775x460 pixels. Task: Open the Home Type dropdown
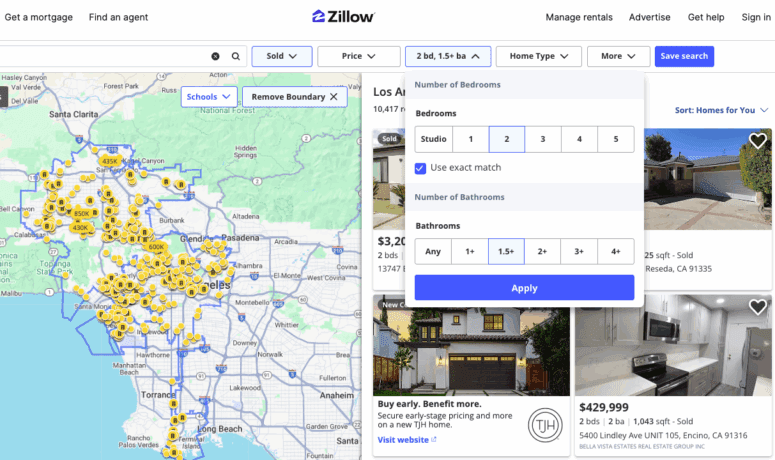point(538,57)
